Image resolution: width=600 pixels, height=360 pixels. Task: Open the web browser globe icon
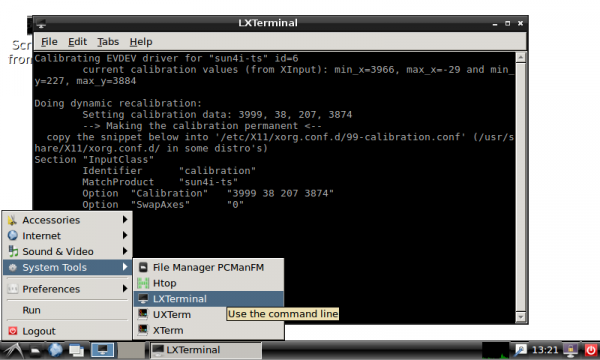[55, 350]
